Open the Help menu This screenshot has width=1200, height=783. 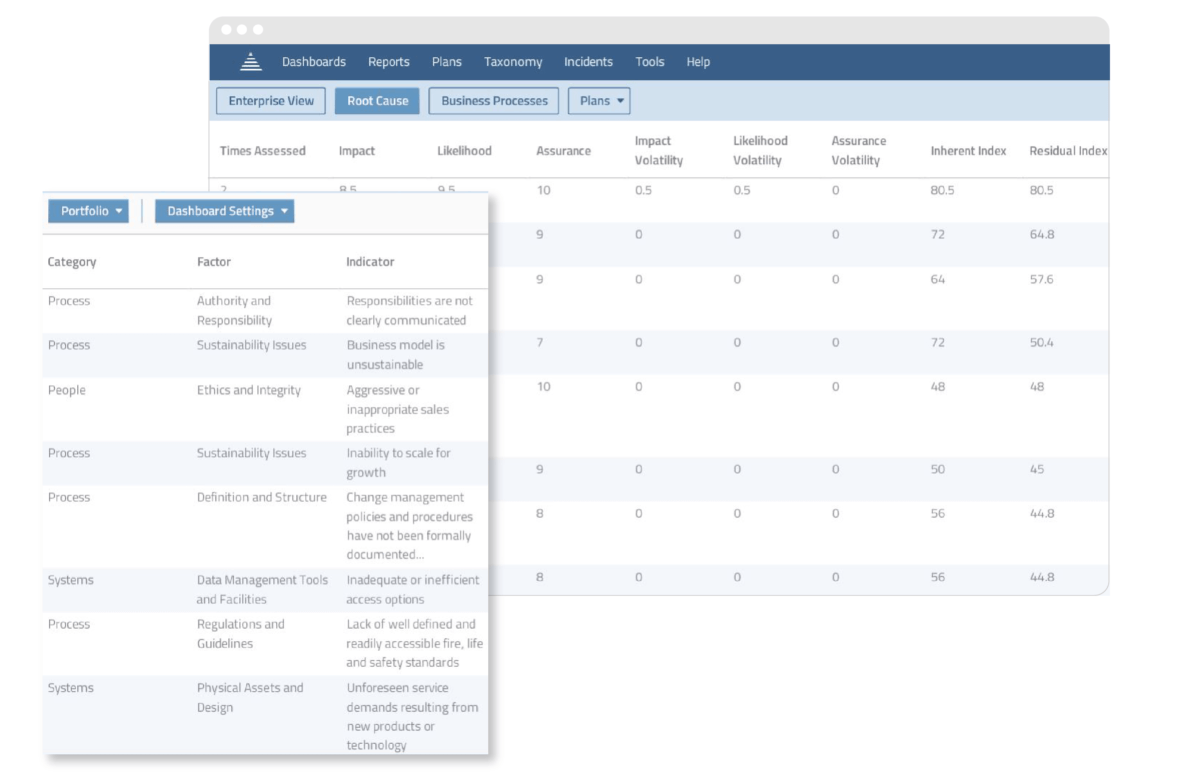pos(698,61)
